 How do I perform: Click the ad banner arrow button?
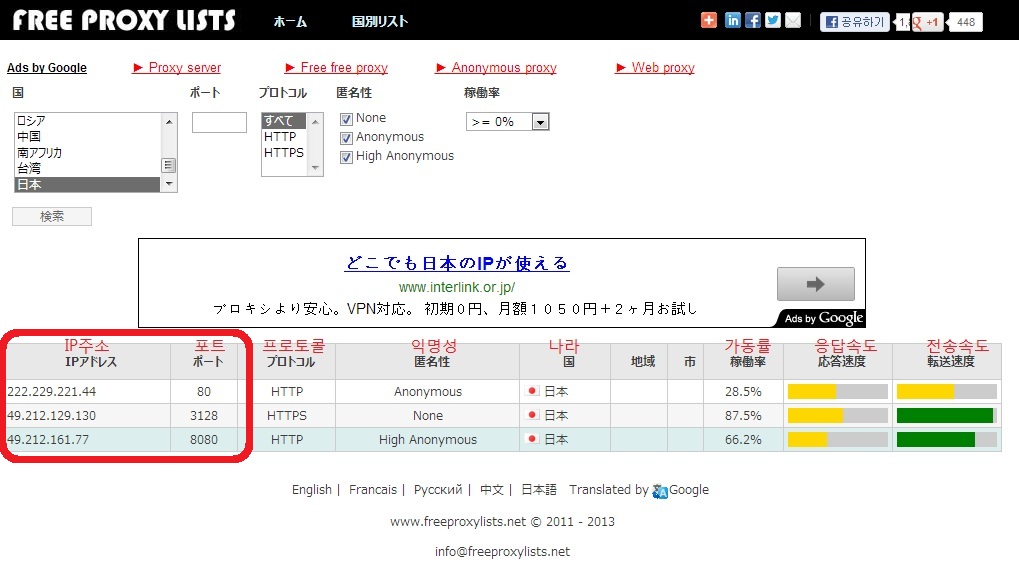pyautogui.click(x=816, y=284)
